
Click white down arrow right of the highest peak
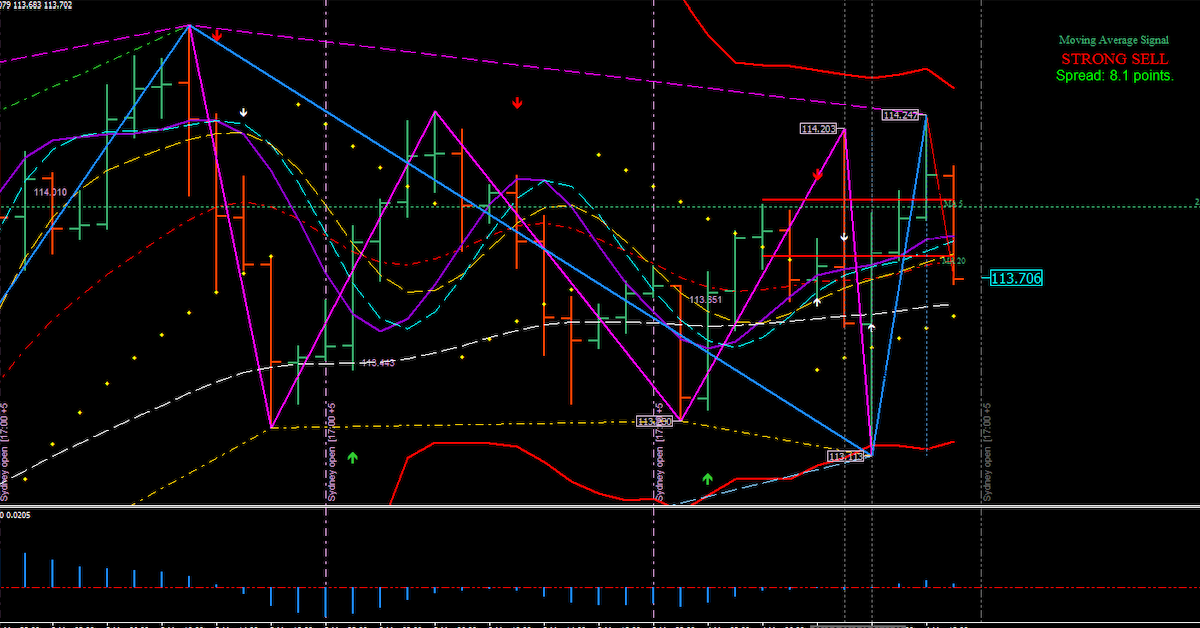click(243, 112)
